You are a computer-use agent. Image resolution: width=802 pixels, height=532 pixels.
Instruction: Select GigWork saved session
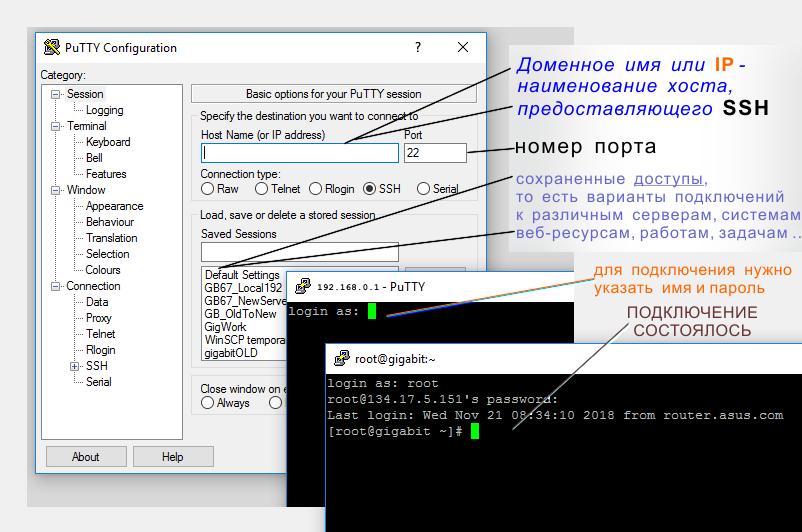(226, 327)
